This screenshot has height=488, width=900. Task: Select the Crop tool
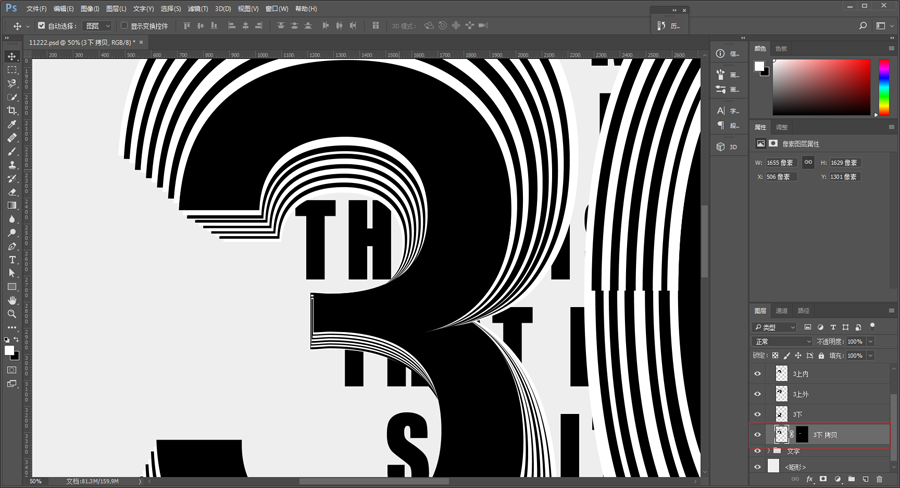pos(11,110)
